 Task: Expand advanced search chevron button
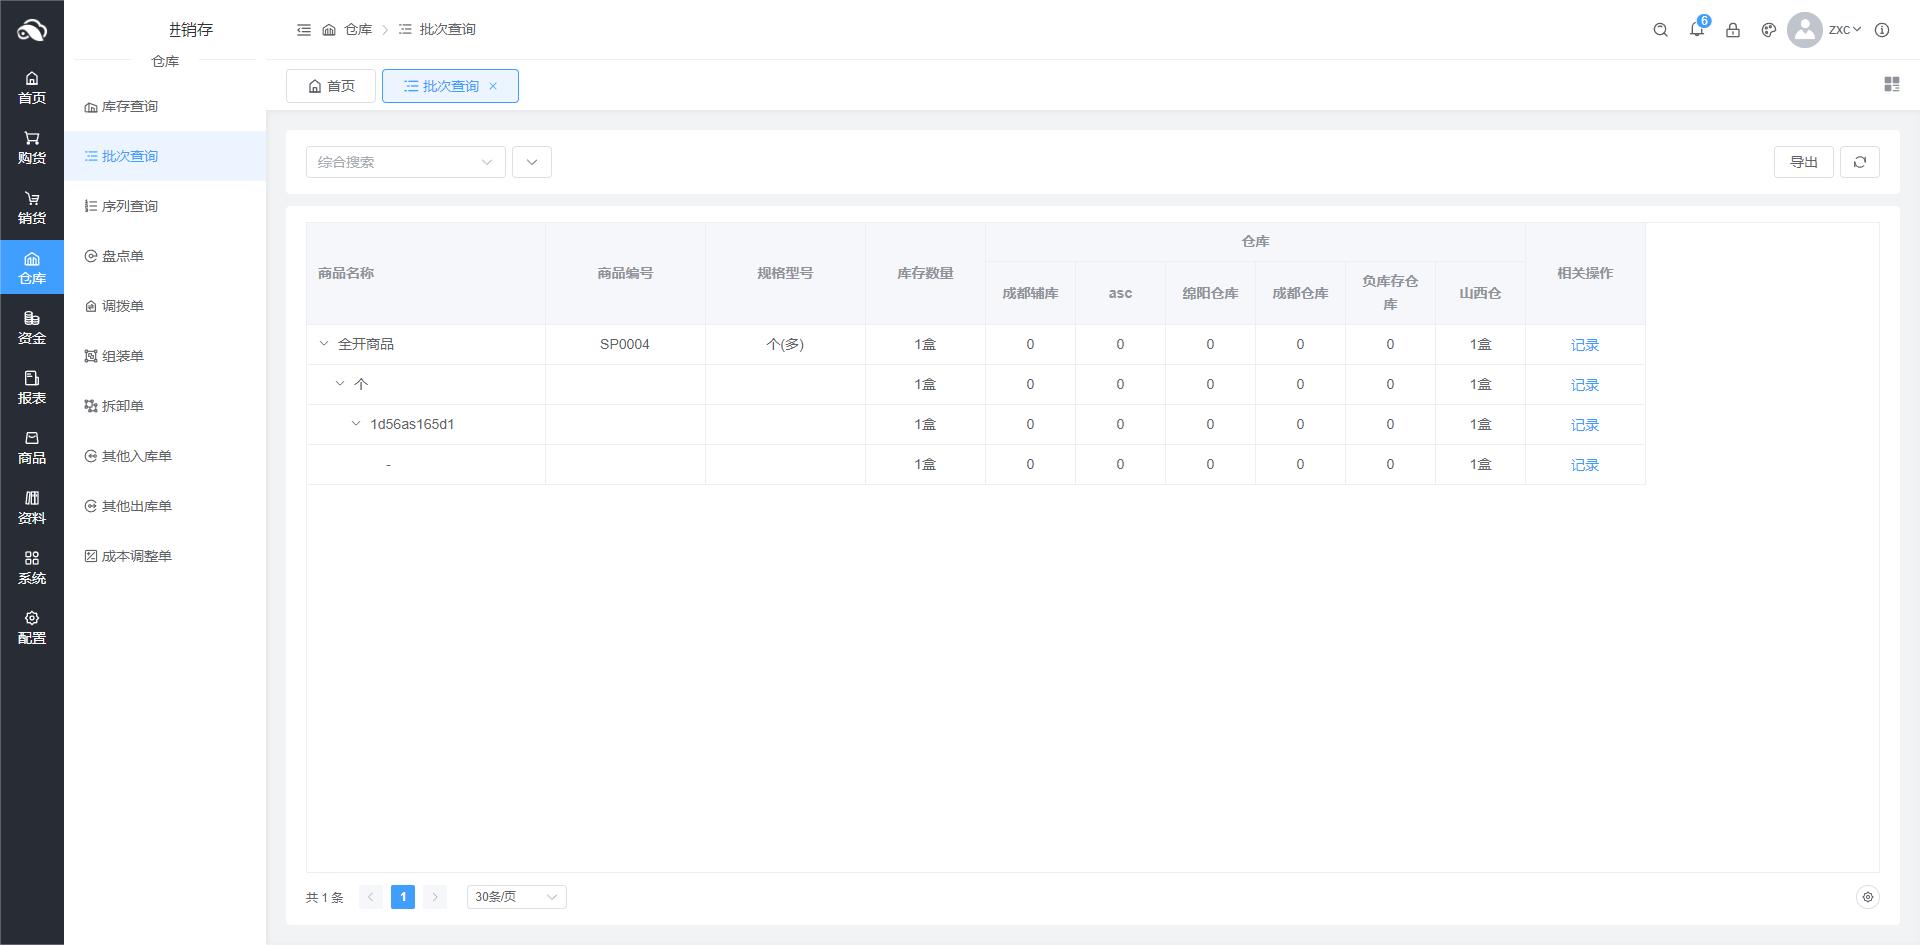[x=532, y=162]
